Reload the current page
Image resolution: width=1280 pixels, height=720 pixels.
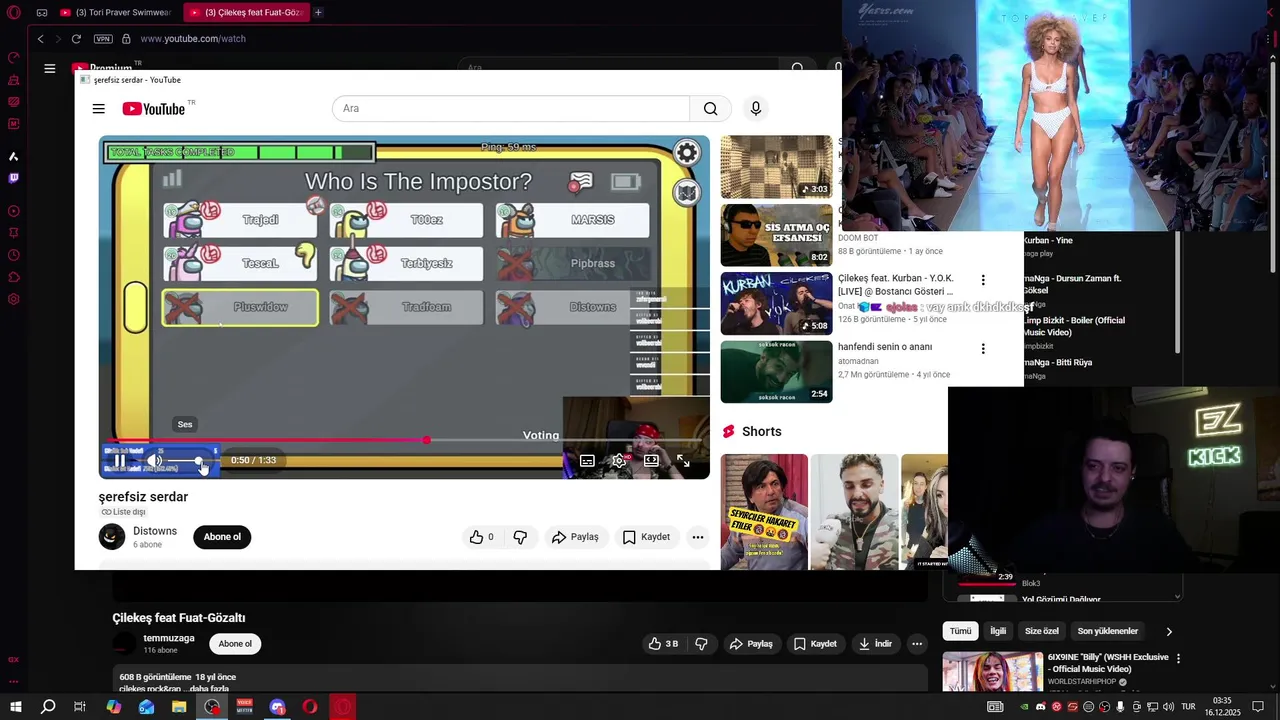tap(76, 39)
